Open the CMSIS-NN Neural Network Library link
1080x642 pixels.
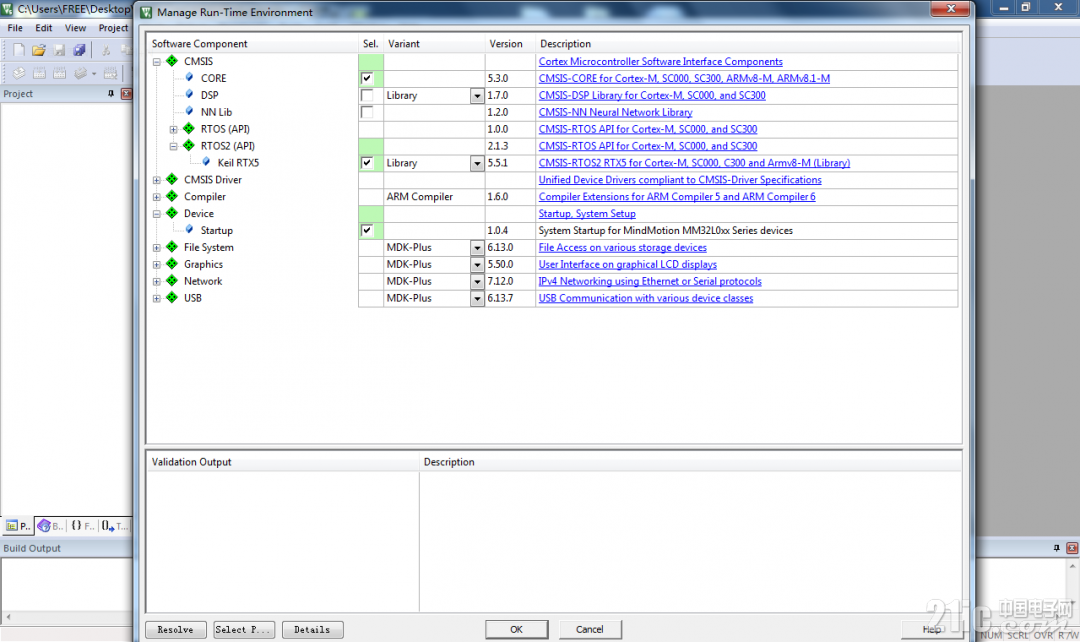tap(615, 112)
